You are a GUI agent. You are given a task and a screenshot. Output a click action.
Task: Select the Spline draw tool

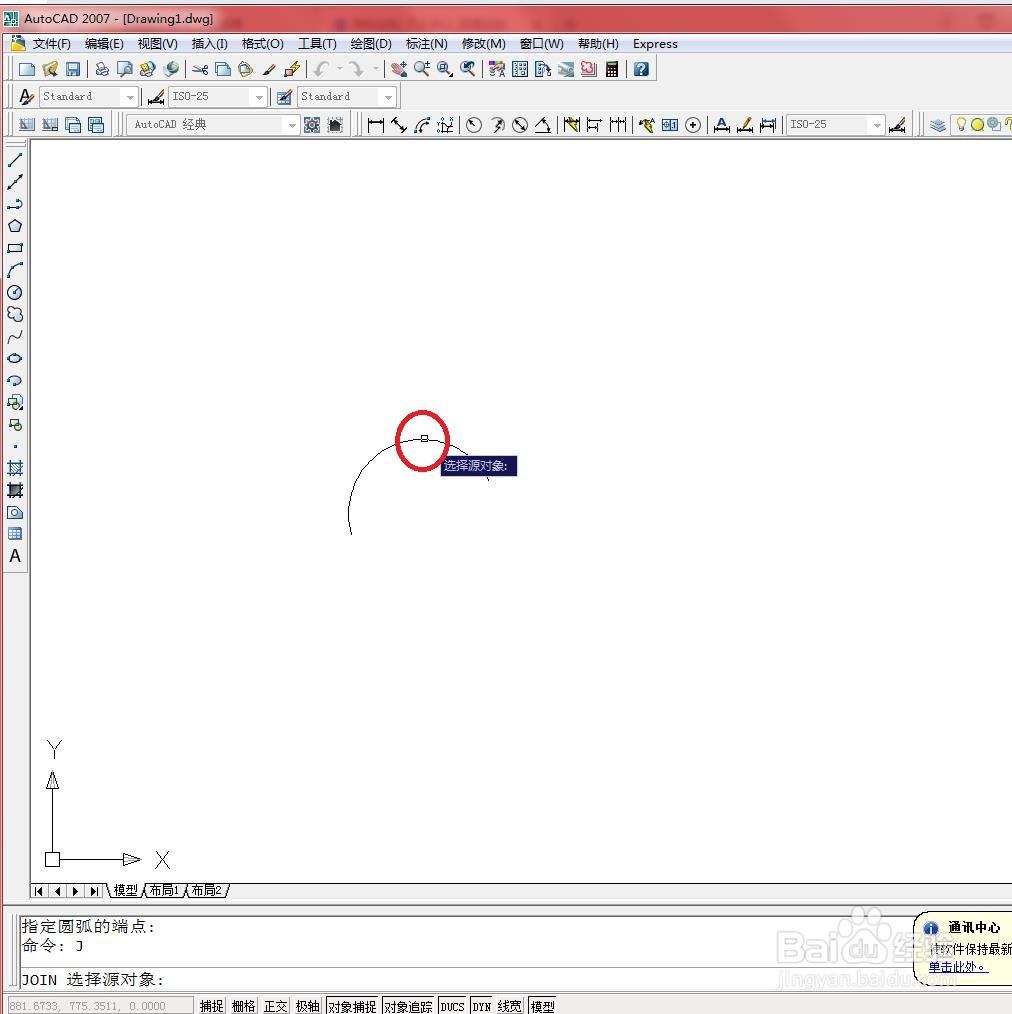[15, 336]
